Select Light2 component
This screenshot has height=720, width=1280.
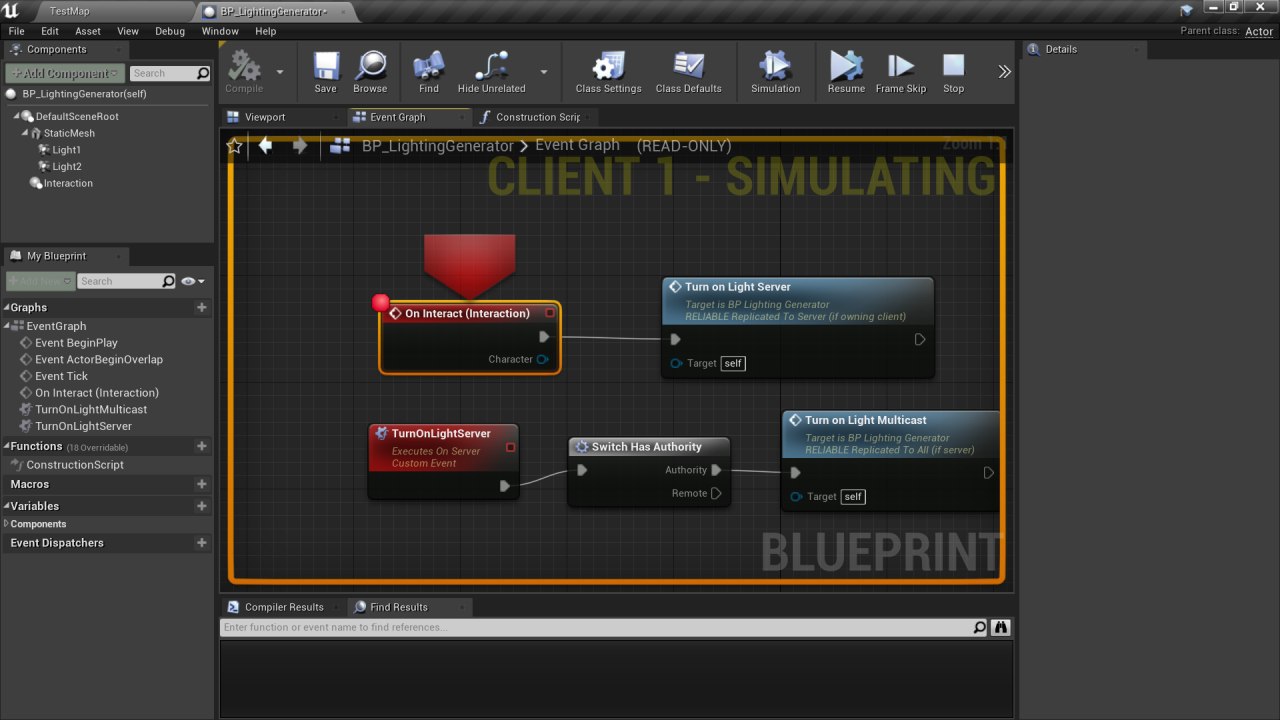coord(66,167)
